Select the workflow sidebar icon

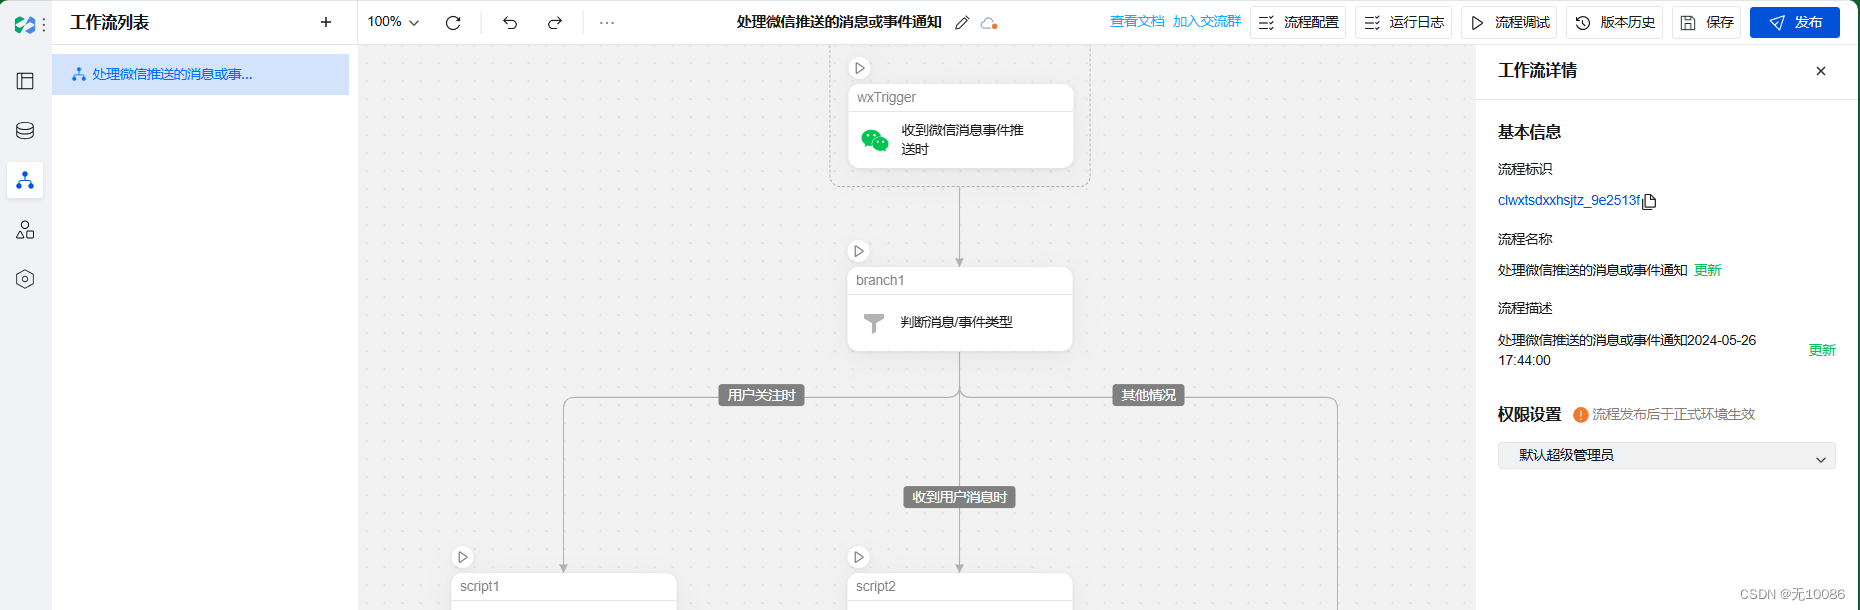click(25, 180)
